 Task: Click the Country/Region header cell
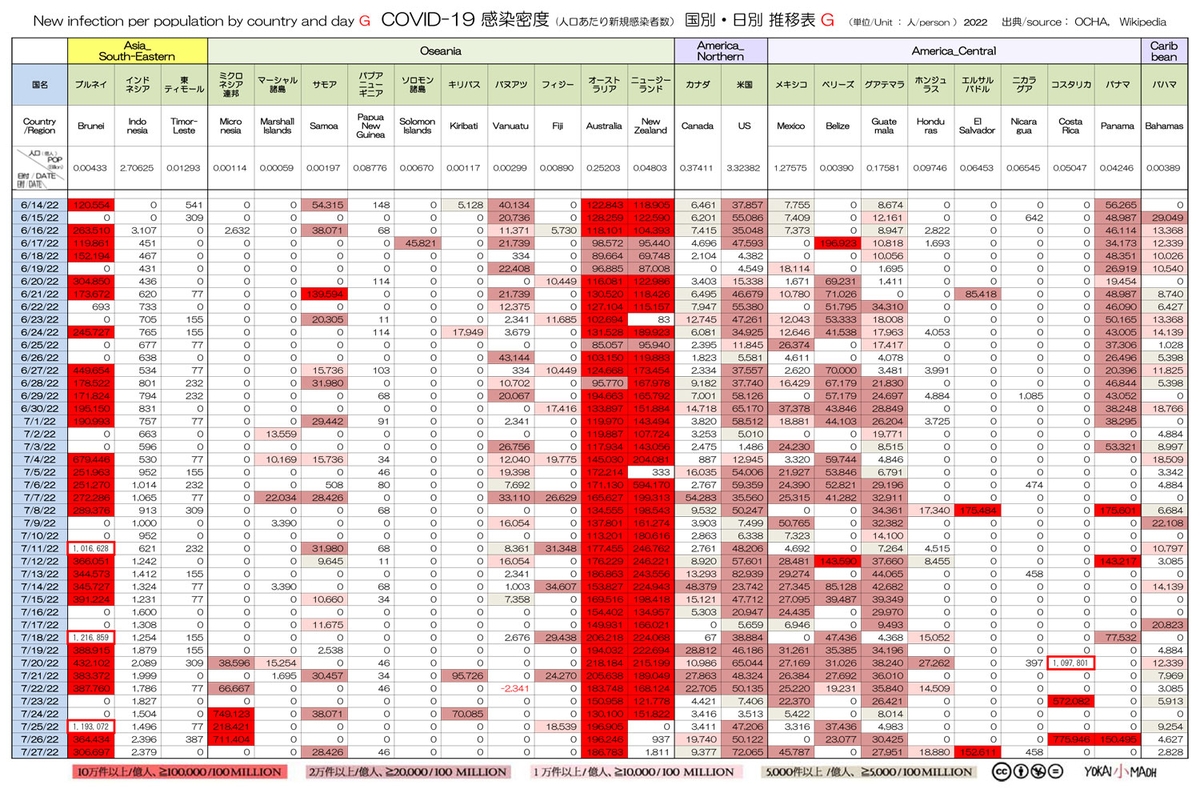pos(40,127)
